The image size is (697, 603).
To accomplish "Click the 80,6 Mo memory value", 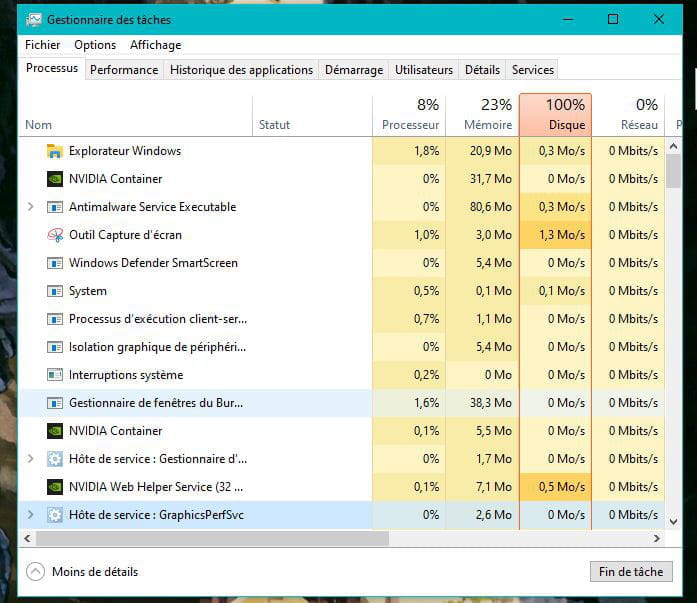I will coord(491,207).
